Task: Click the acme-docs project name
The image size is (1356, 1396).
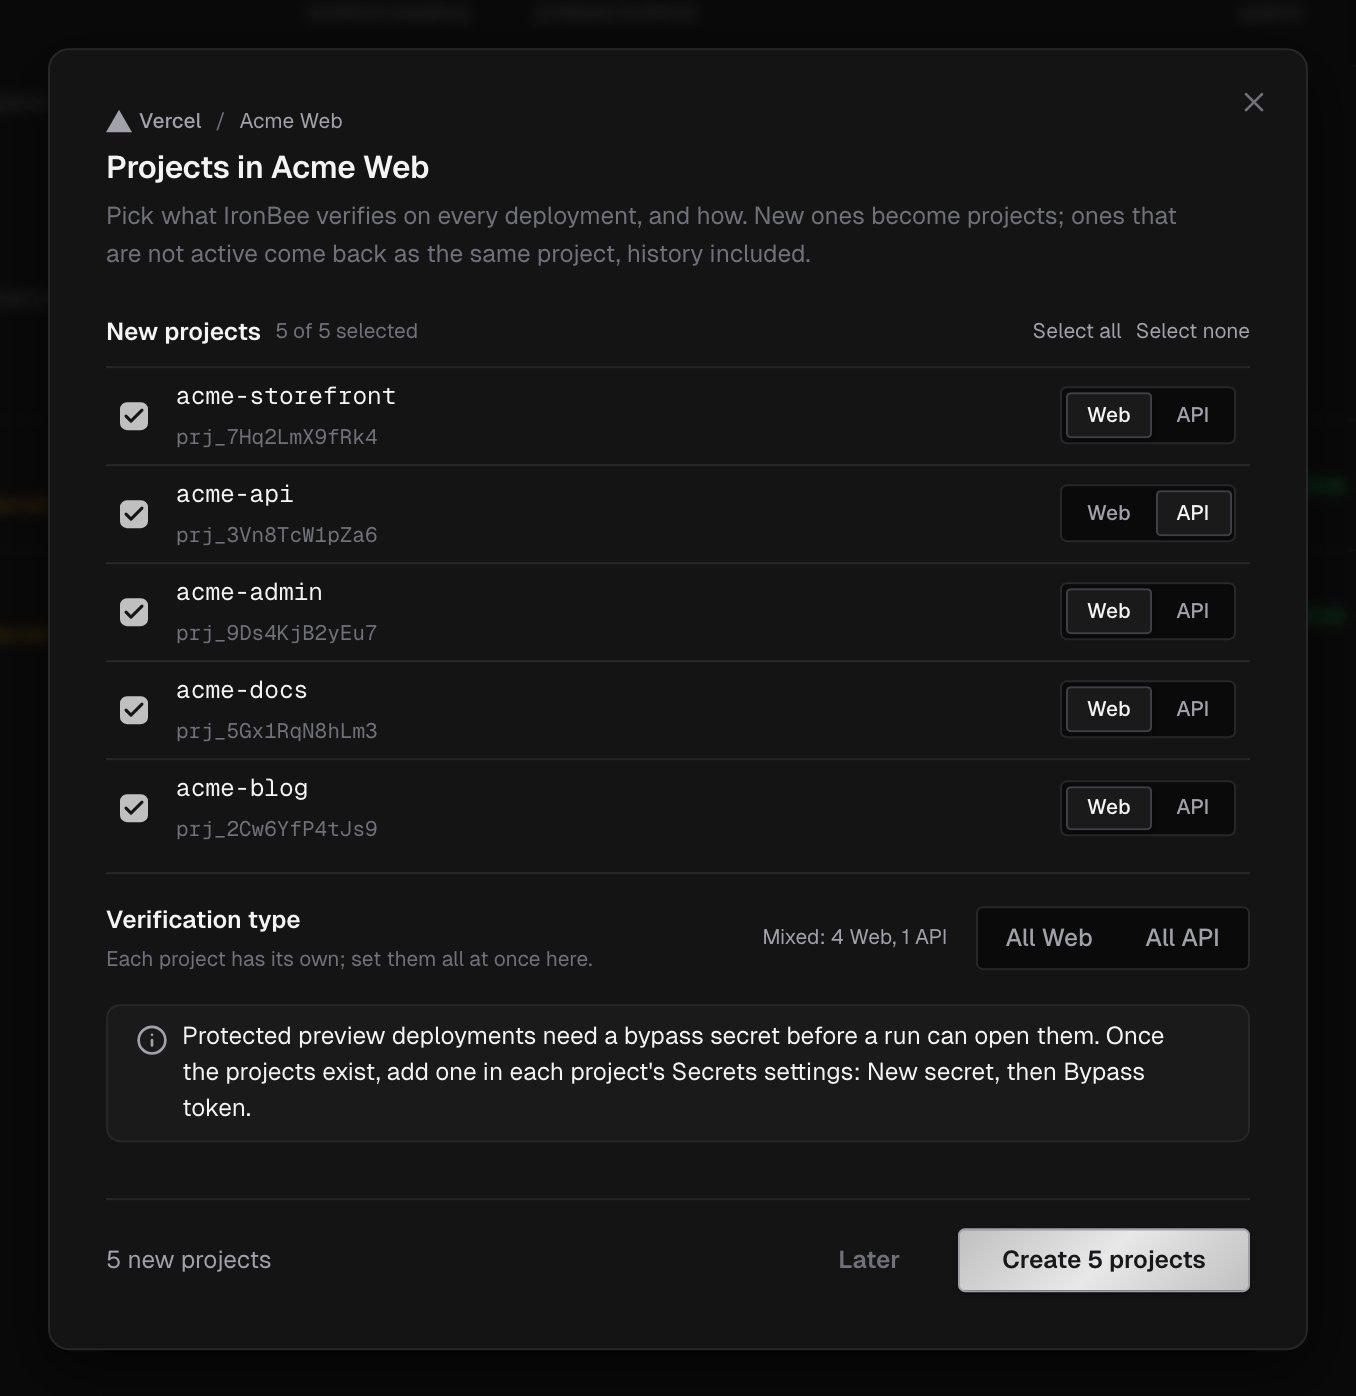Action: 242,690
